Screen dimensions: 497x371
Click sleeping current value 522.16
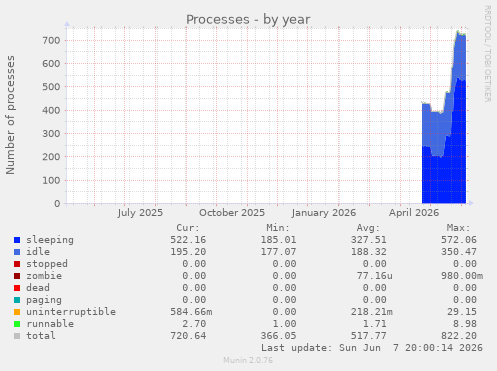188,240
